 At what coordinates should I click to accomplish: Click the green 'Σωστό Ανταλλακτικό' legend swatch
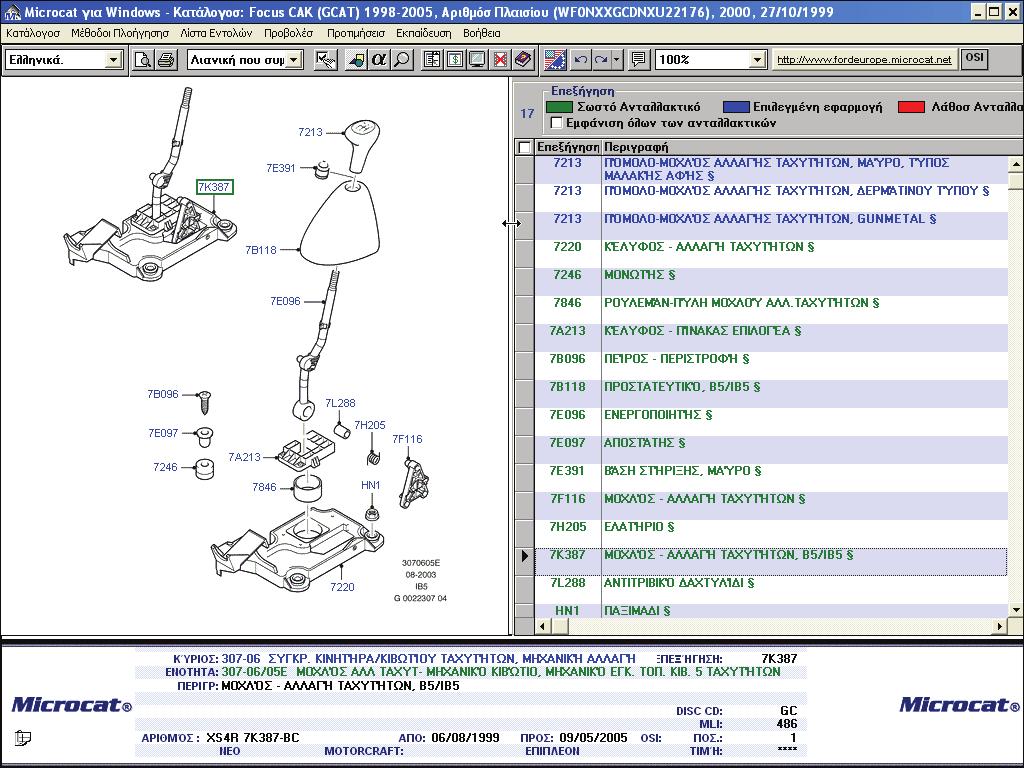tap(559, 107)
